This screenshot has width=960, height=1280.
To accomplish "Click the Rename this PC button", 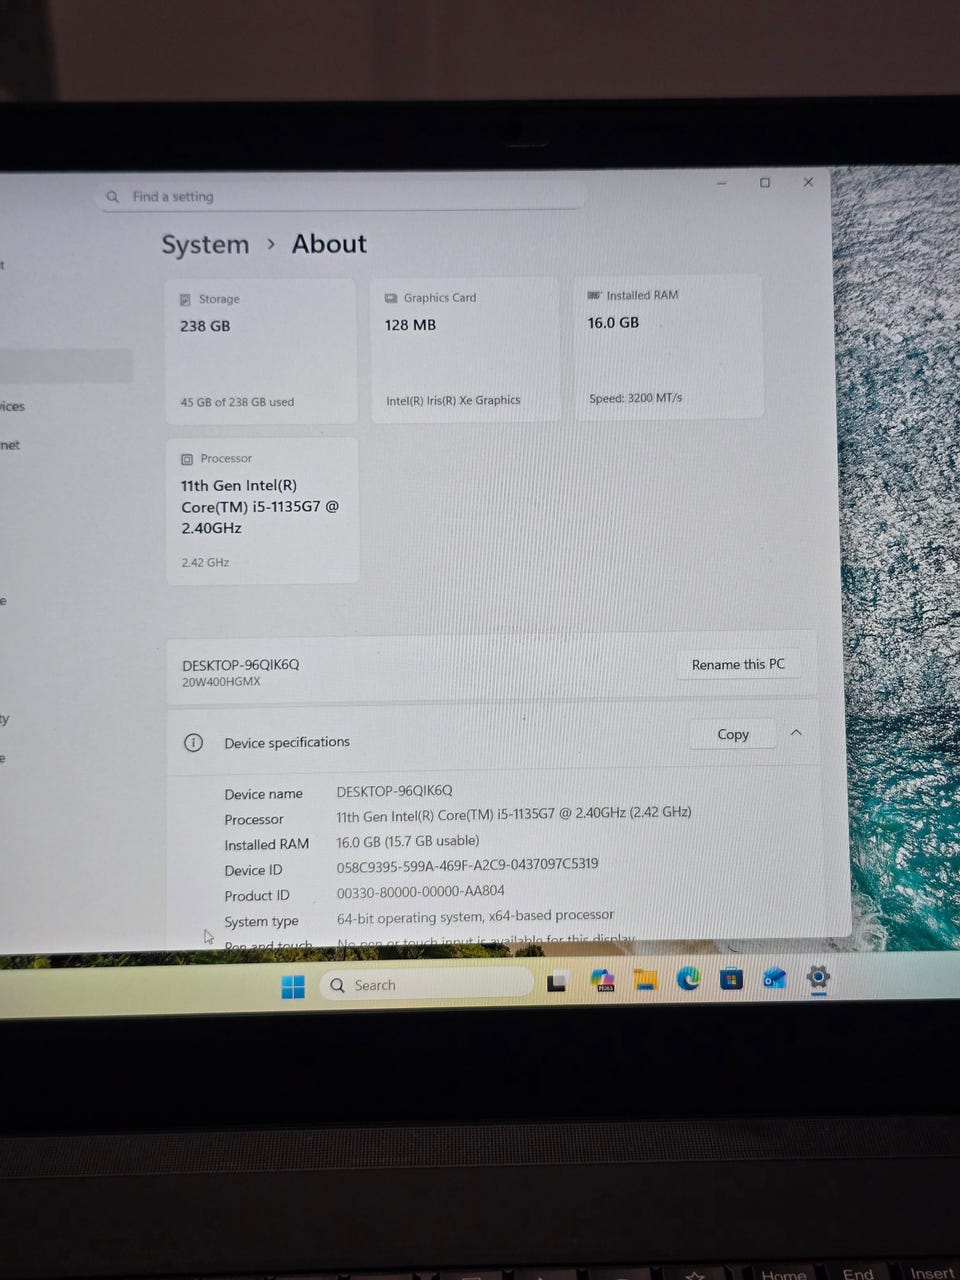I will 738,664.
